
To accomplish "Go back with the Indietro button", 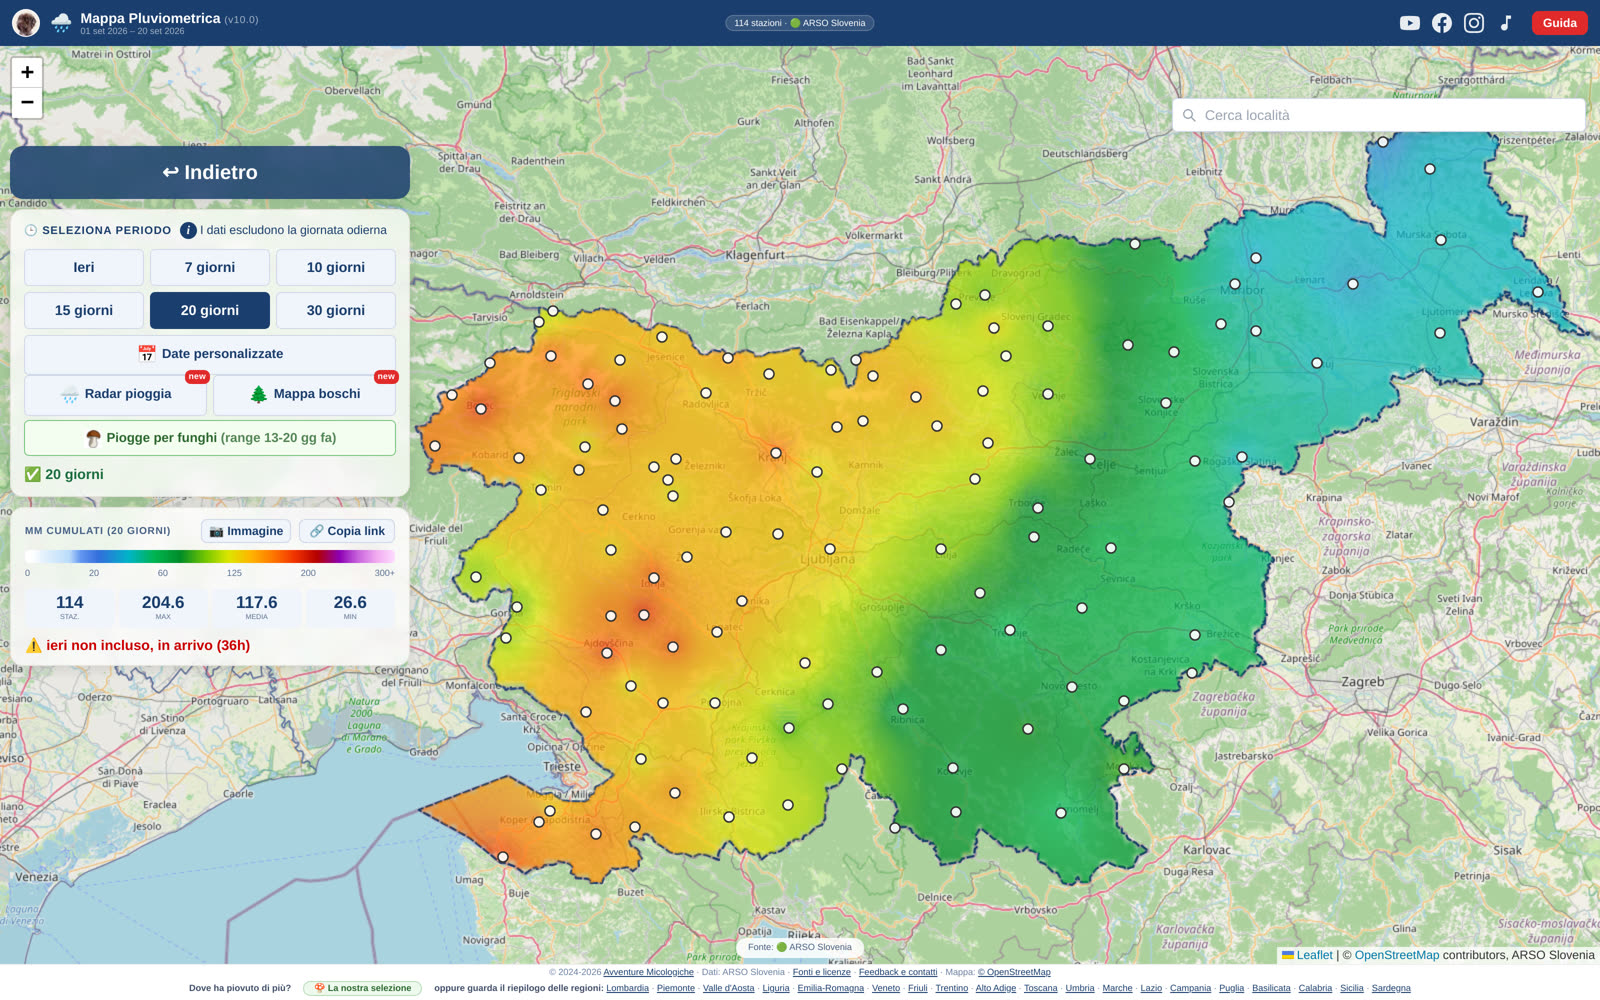I will coord(210,172).
